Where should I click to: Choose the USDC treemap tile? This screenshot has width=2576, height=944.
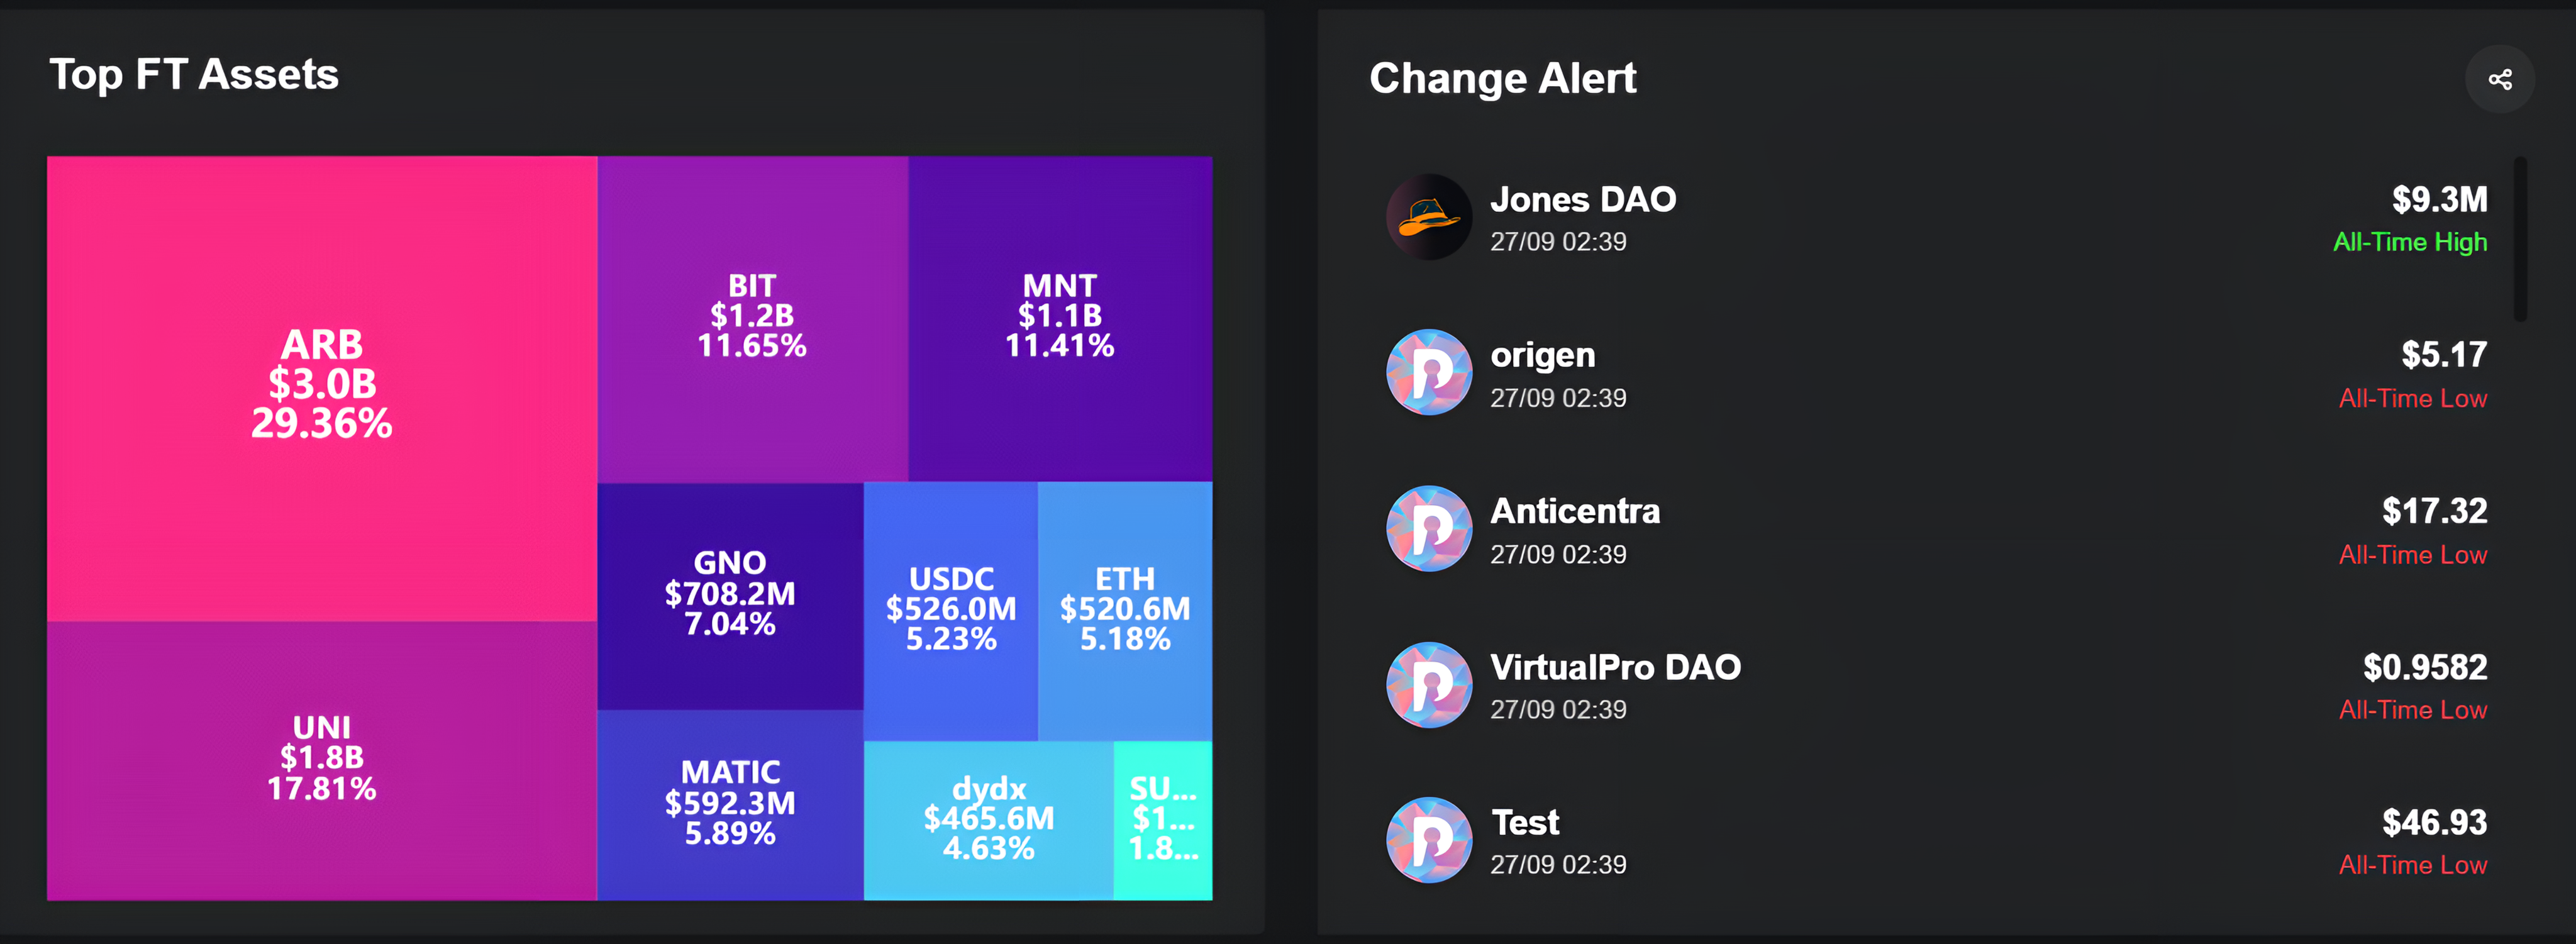point(950,609)
